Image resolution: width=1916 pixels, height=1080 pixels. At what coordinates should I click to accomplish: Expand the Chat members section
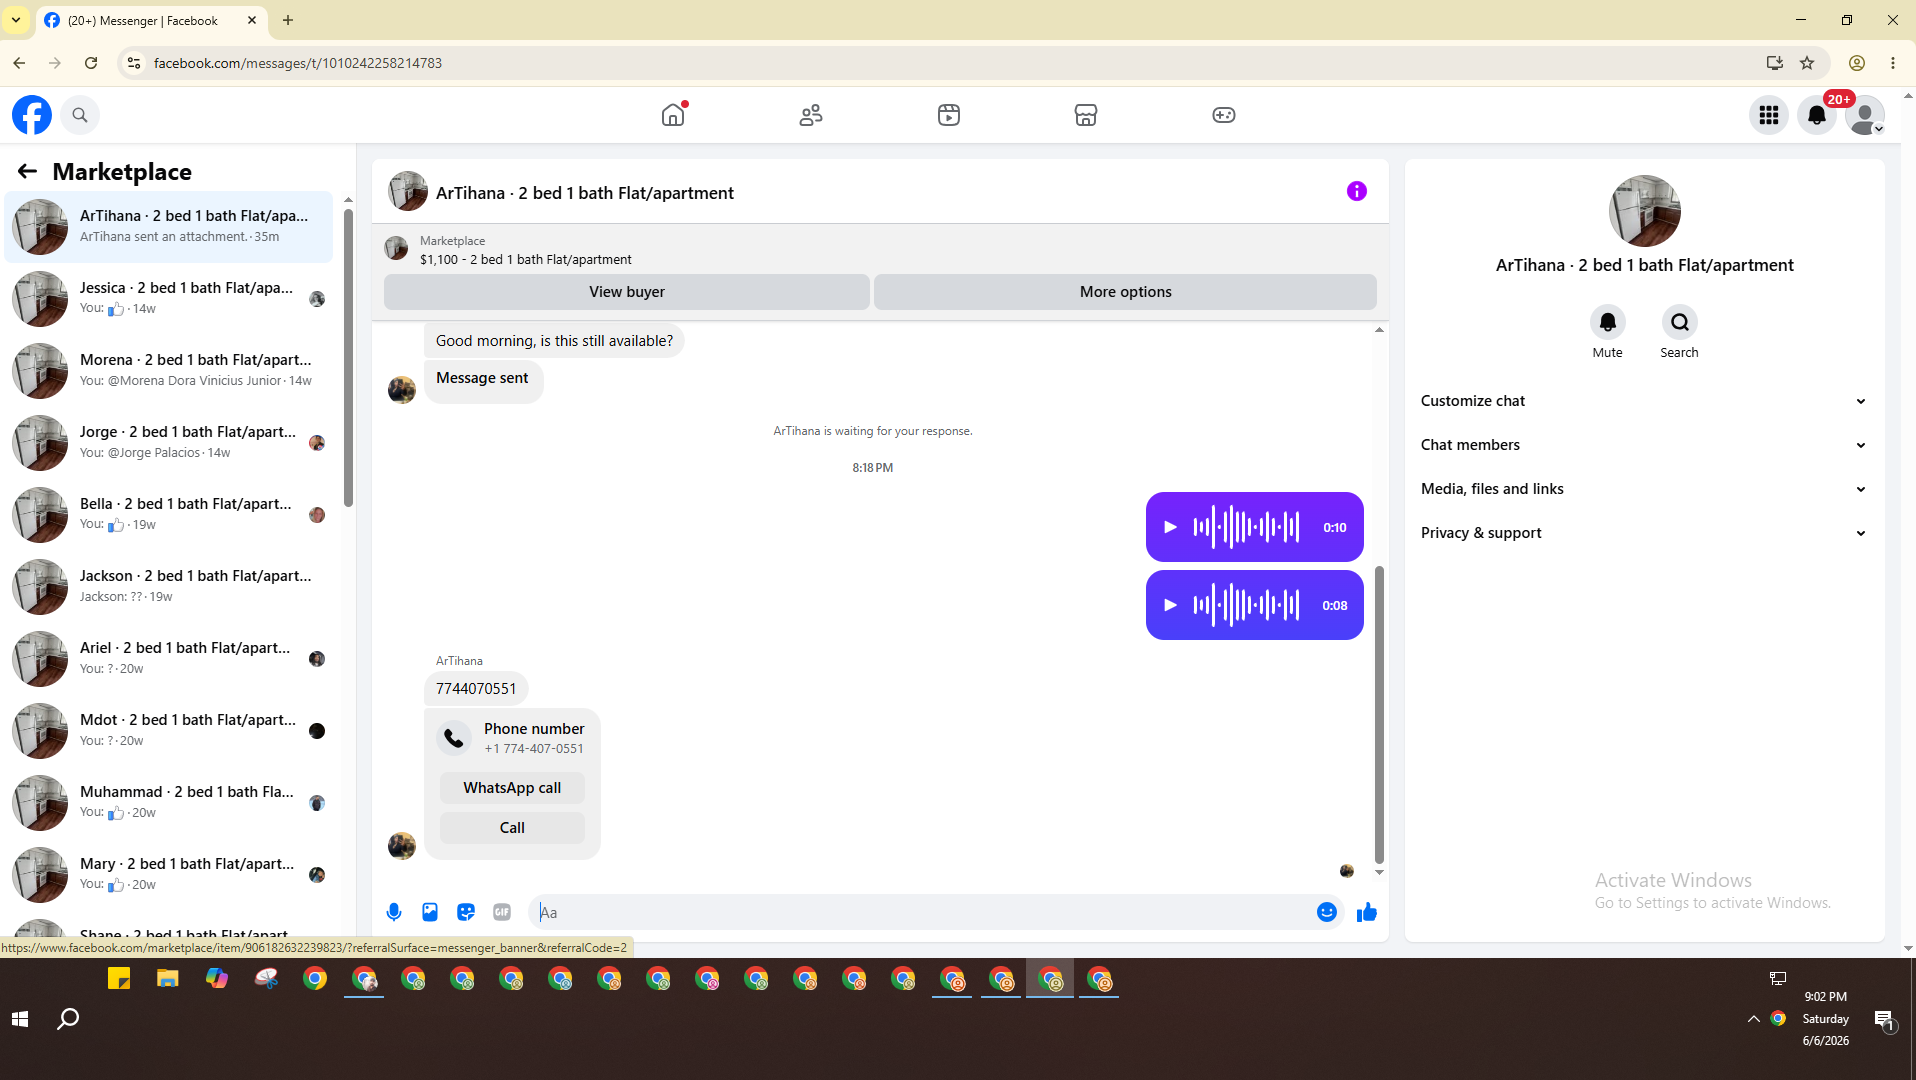pos(1644,445)
